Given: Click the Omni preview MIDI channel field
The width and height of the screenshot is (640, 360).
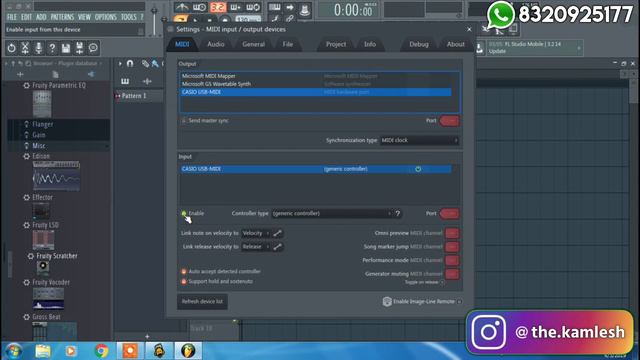Looking at the screenshot, I should click(452, 233).
